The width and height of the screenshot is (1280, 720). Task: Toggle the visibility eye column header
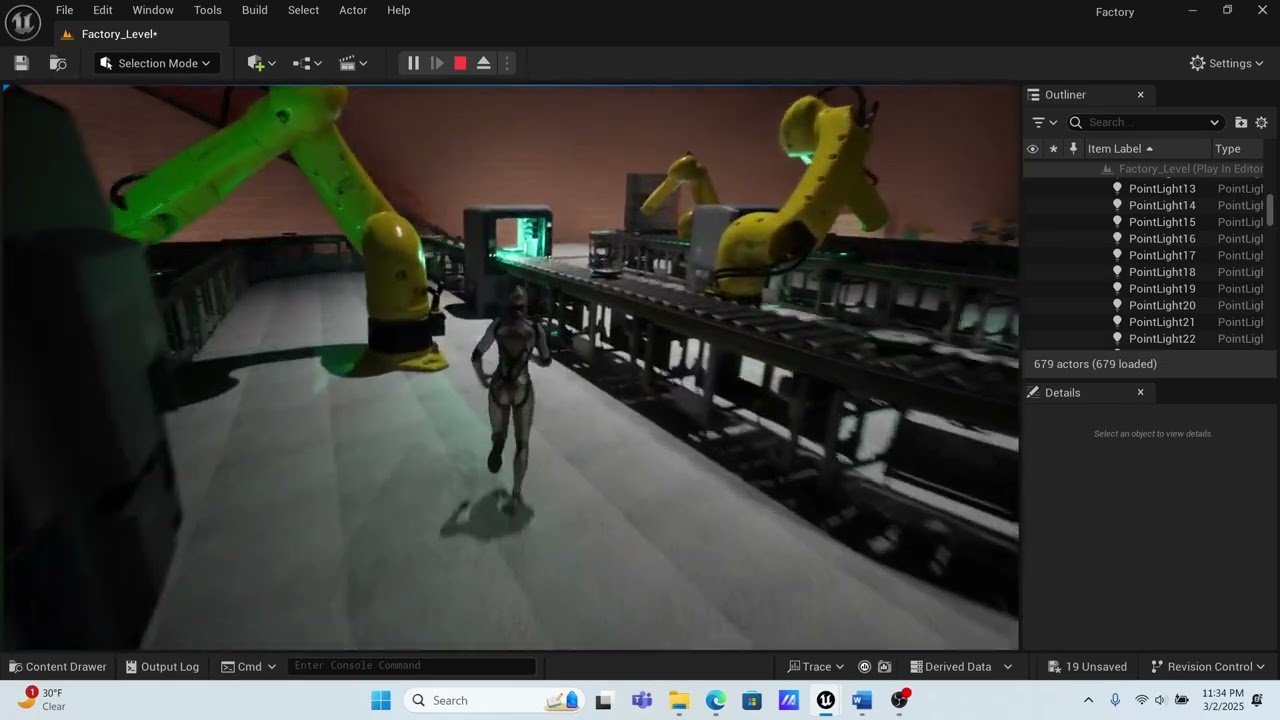(x=1033, y=149)
